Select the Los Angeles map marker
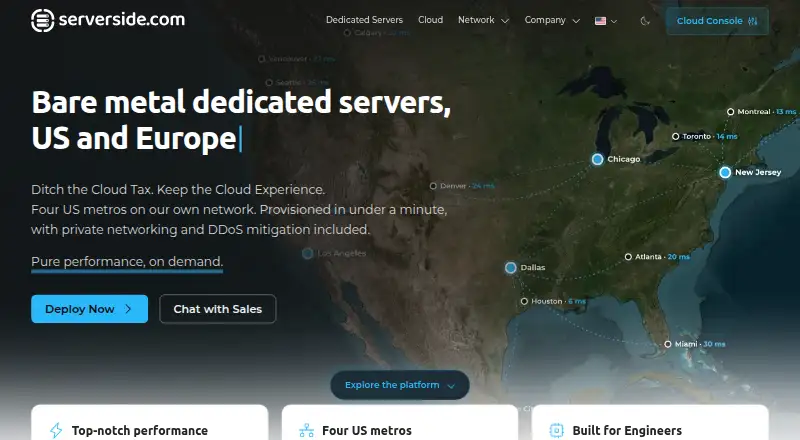This screenshot has width=800, height=440. pos(308,253)
